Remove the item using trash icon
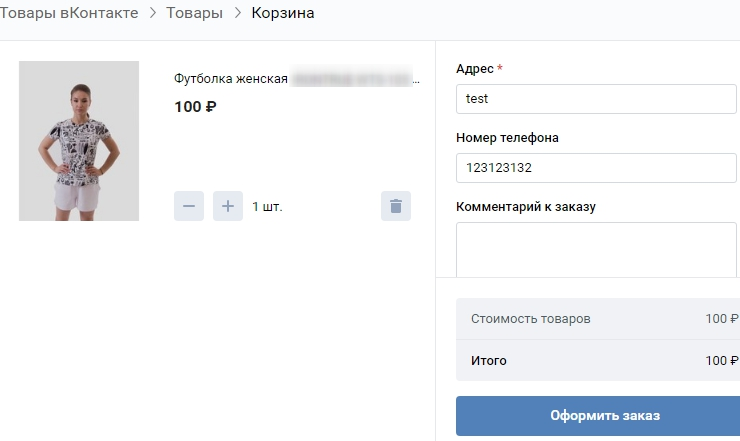Viewport: 740px width, 441px height. click(x=396, y=206)
